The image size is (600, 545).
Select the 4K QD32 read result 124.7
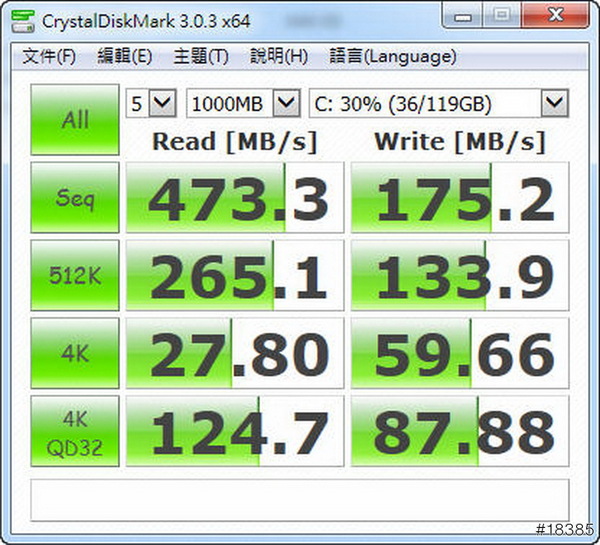click(235, 431)
